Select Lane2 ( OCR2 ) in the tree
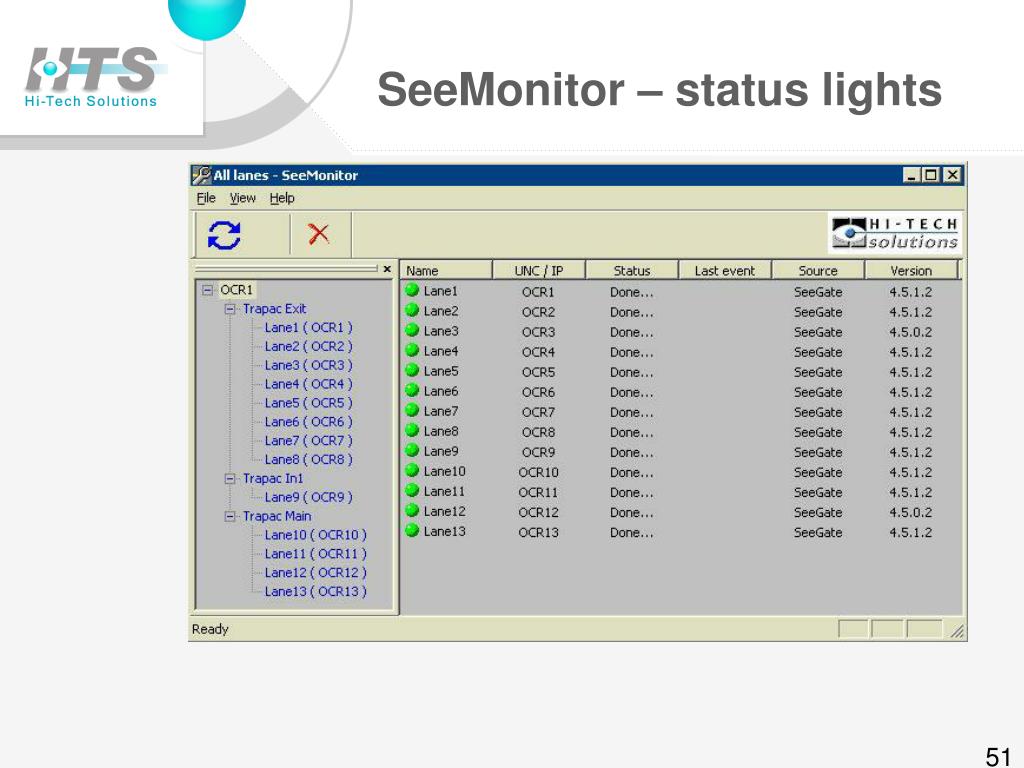The height and width of the screenshot is (768, 1024). pos(308,347)
